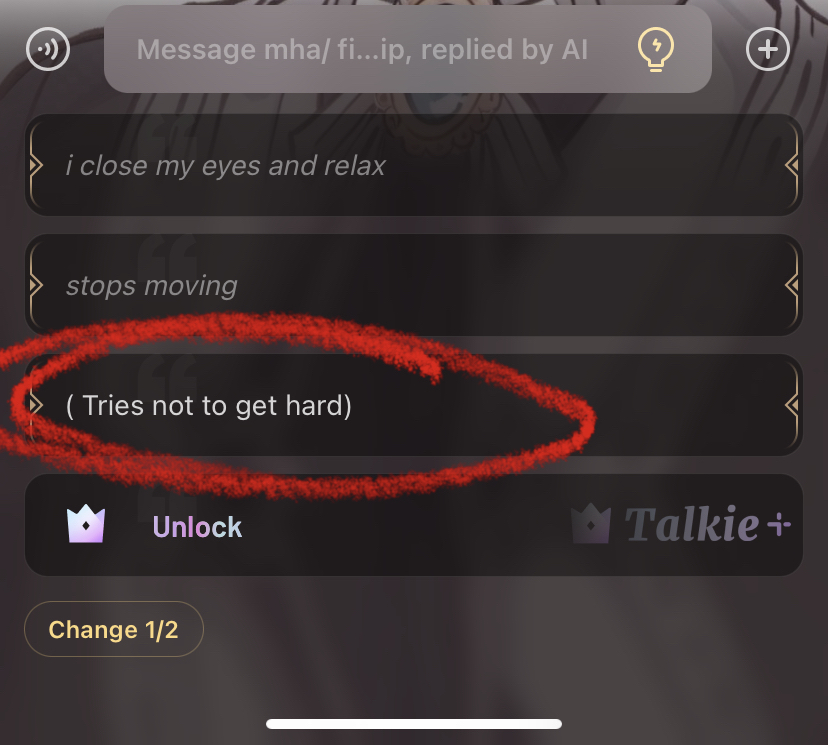Click the plus circle icon
Image resolution: width=828 pixels, height=745 pixels.
[768, 49]
